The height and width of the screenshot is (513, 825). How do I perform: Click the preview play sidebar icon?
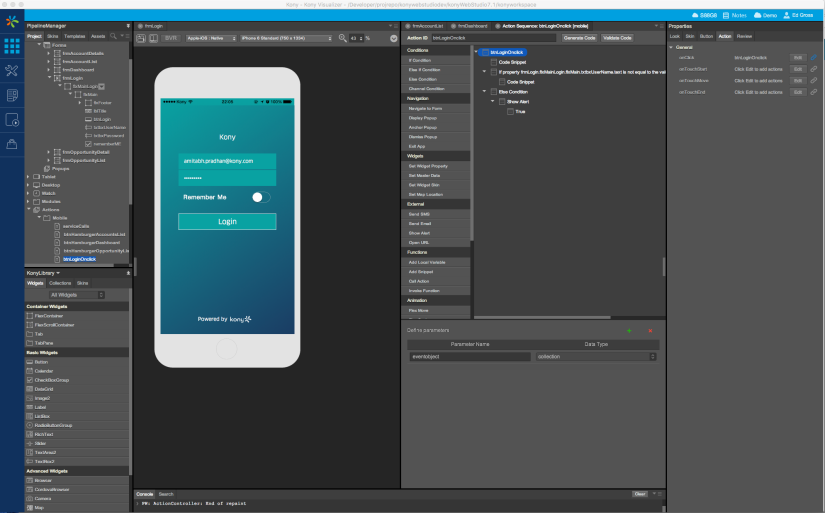(x=12, y=120)
